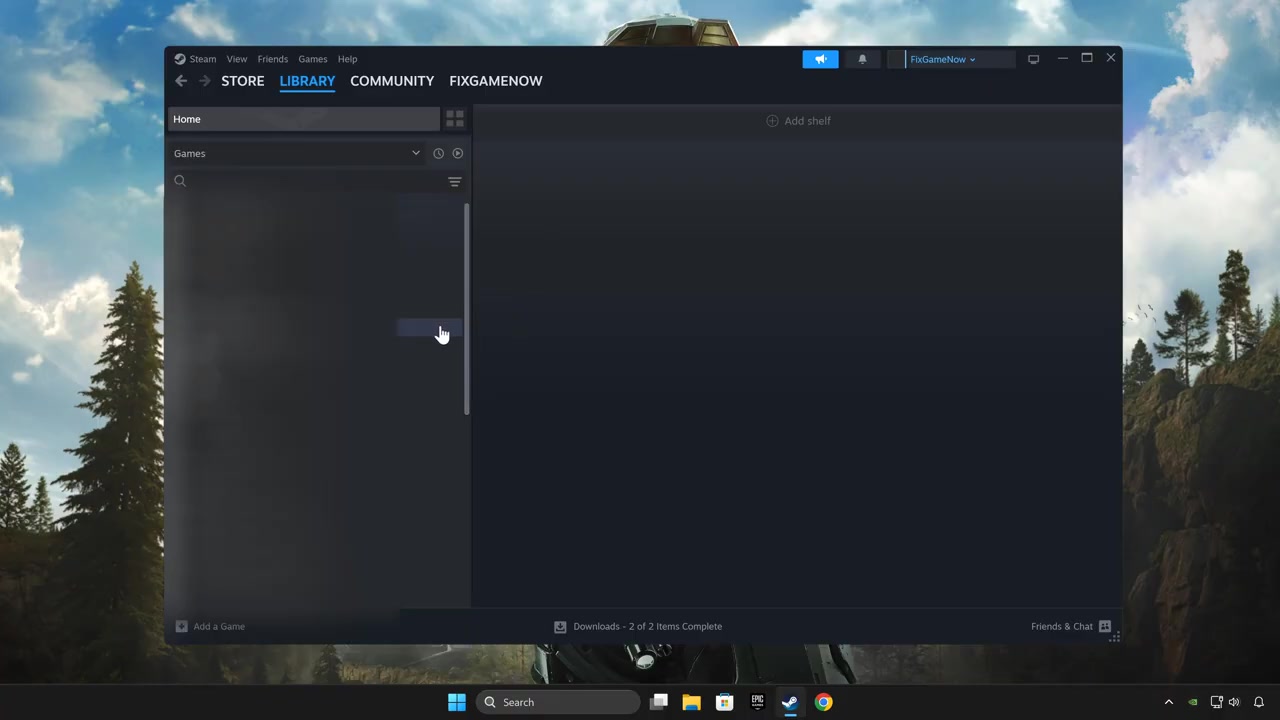Click Add a Game
This screenshot has height=720, width=1280.
click(210, 626)
